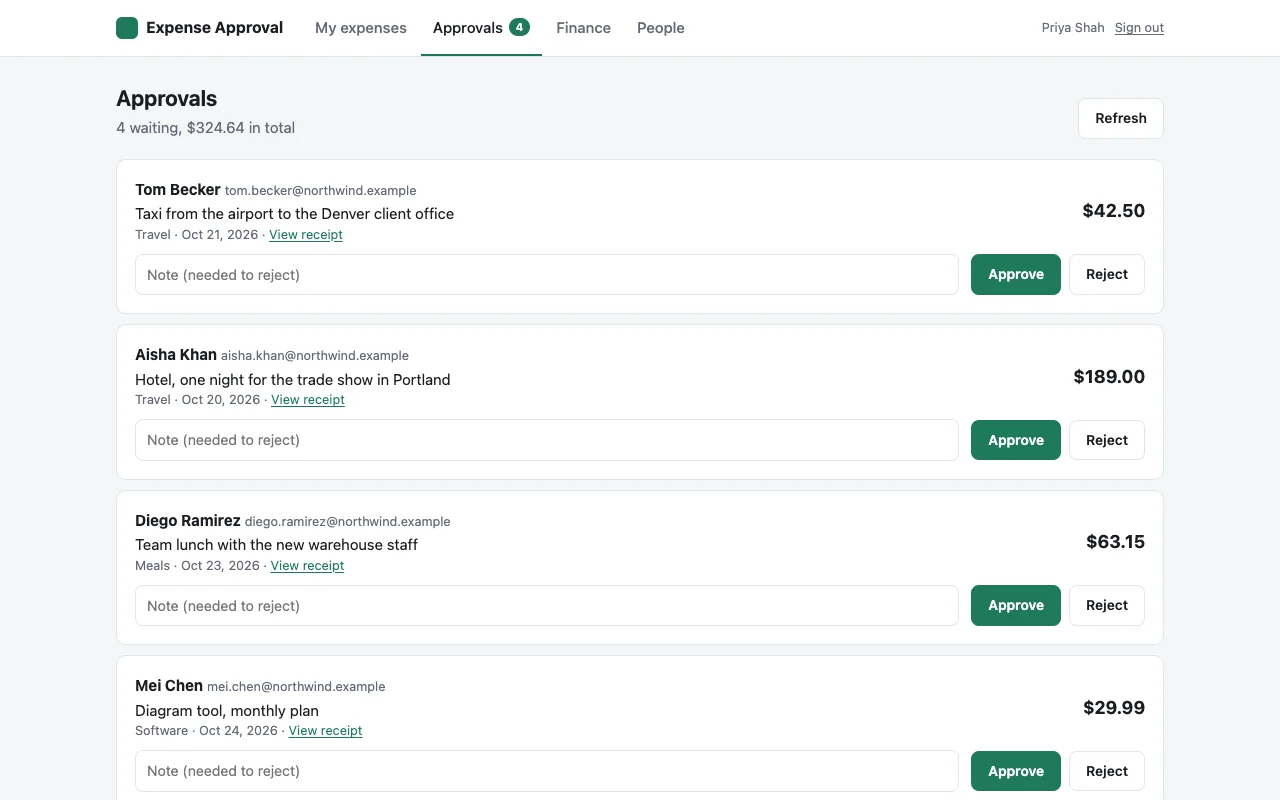This screenshot has height=800, width=1280.
Task: Click the 'Taxi from the airport' description
Action: point(295,214)
